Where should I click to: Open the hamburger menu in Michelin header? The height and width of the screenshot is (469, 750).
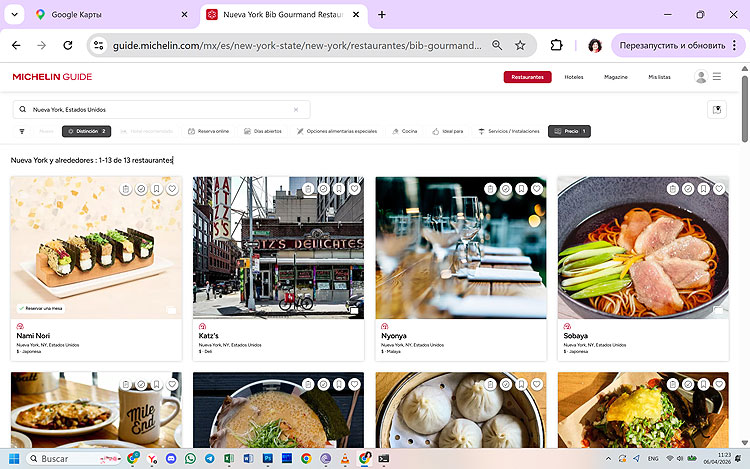pyautogui.click(x=717, y=77)
